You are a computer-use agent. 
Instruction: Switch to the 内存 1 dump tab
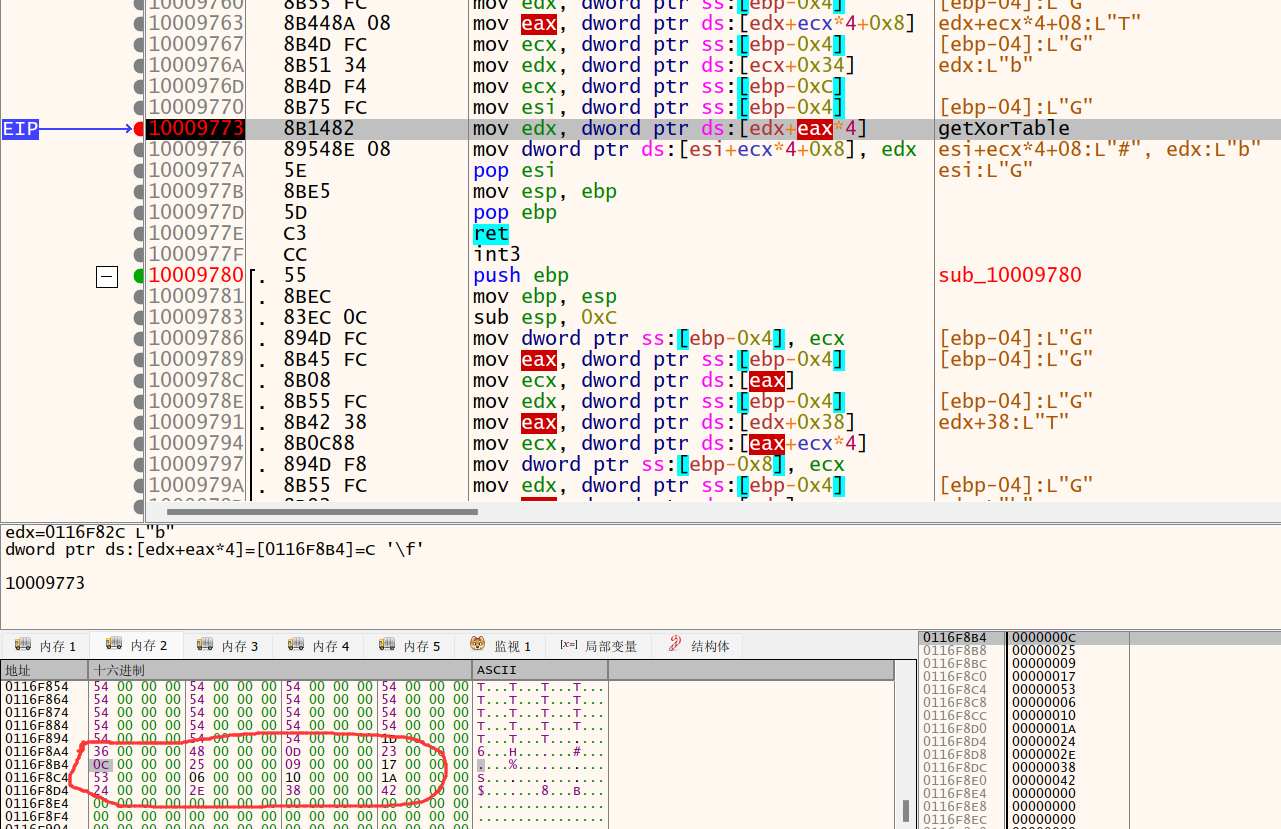pos(46,646)
